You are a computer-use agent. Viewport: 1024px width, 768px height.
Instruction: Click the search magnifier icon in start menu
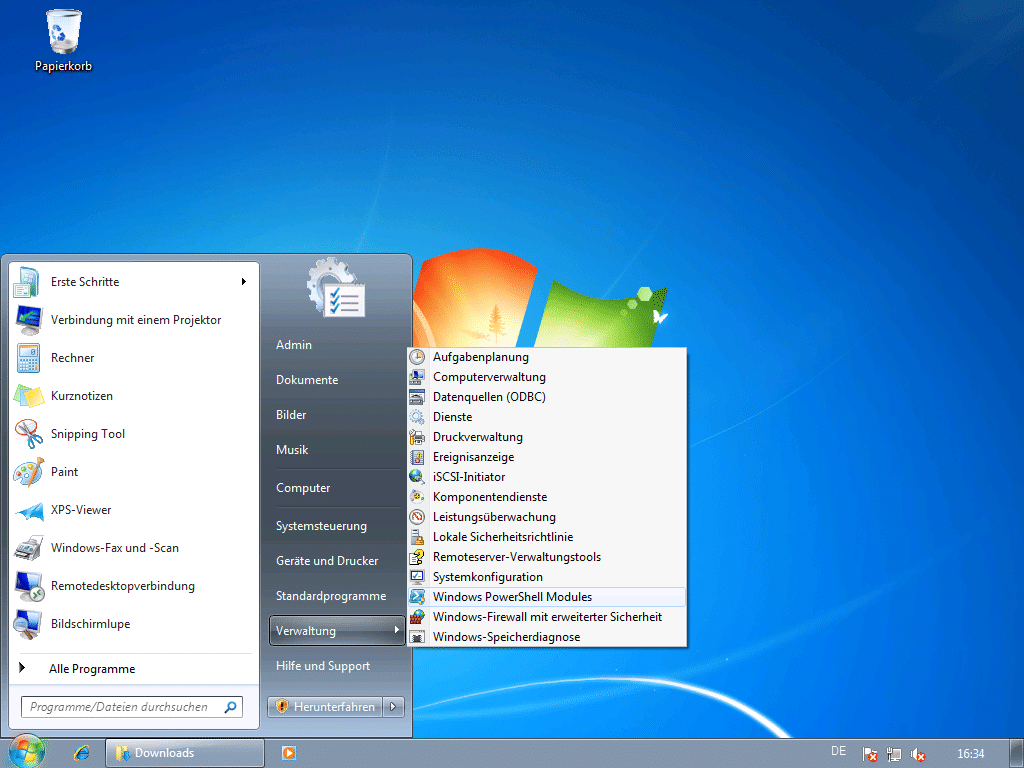coord(231,707)
